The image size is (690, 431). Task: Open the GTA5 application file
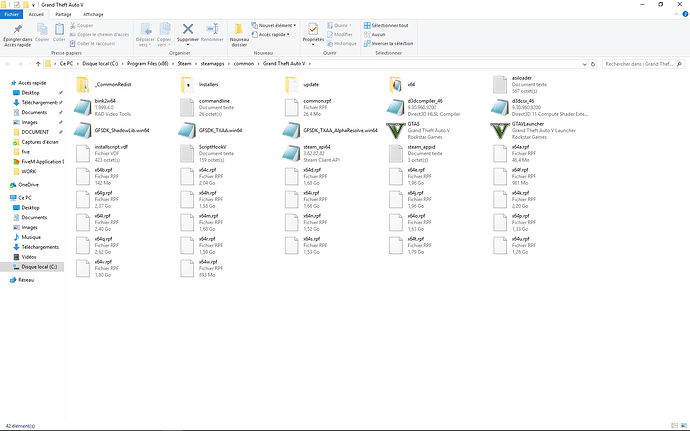(395, 130)
